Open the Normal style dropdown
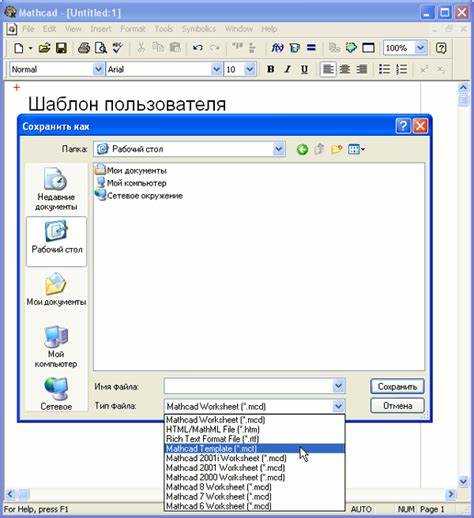The image size is (474, 518). click(98, 69)
